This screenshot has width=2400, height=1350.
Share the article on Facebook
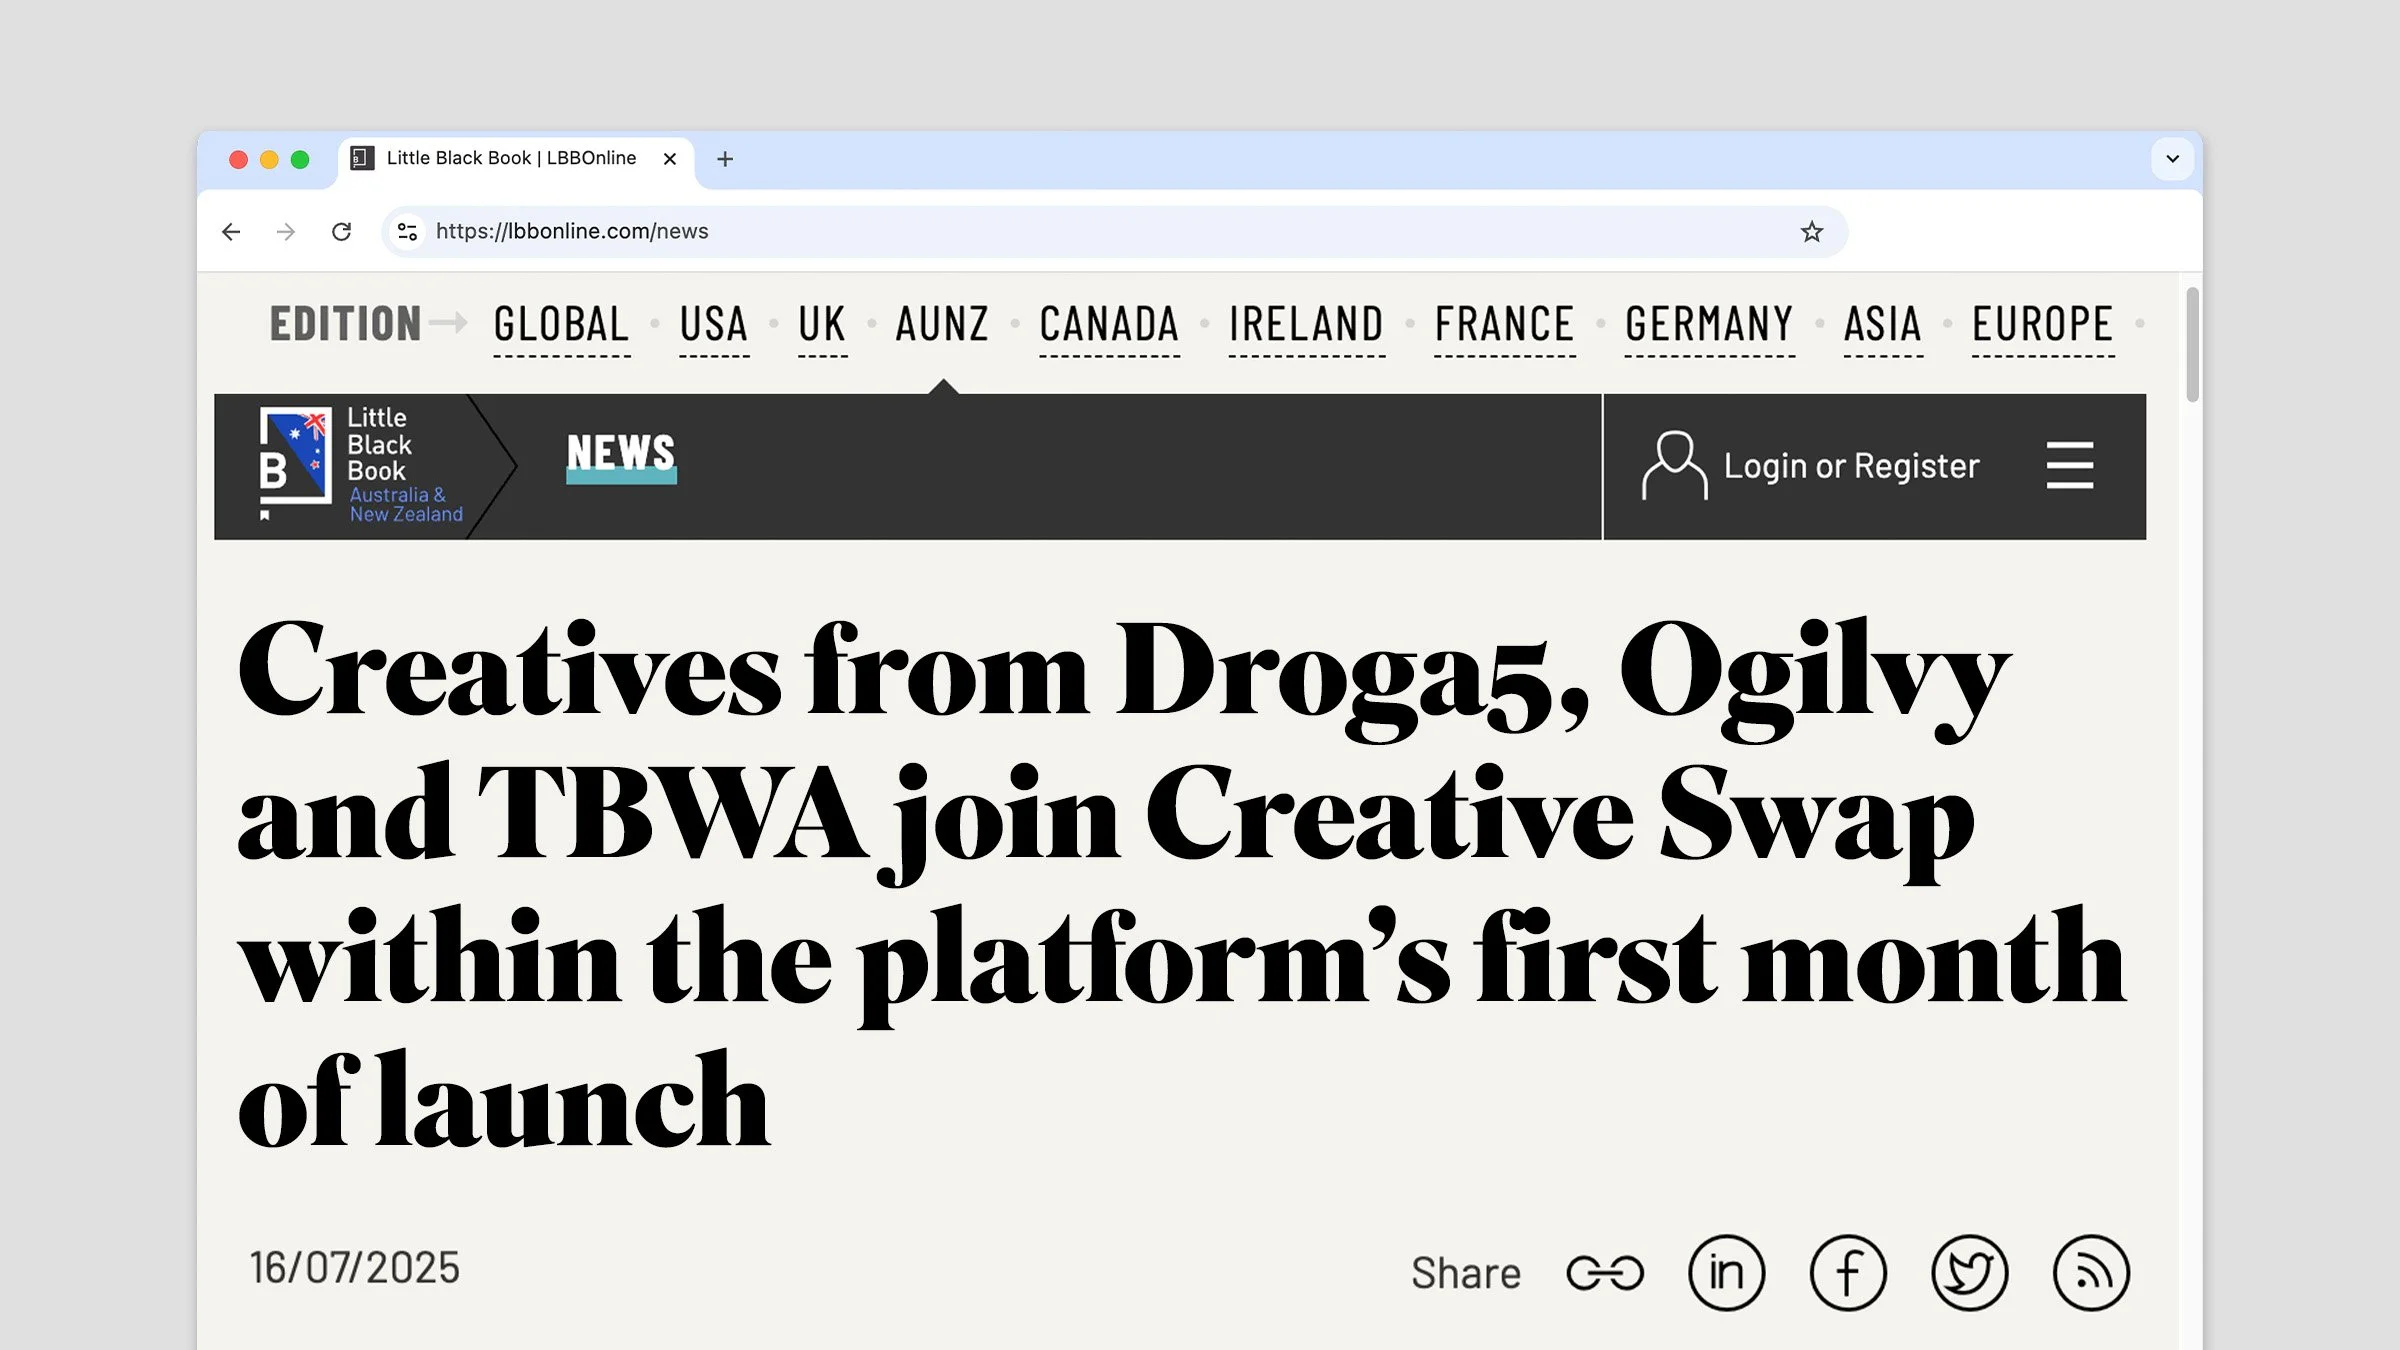pos(1847,1273)
